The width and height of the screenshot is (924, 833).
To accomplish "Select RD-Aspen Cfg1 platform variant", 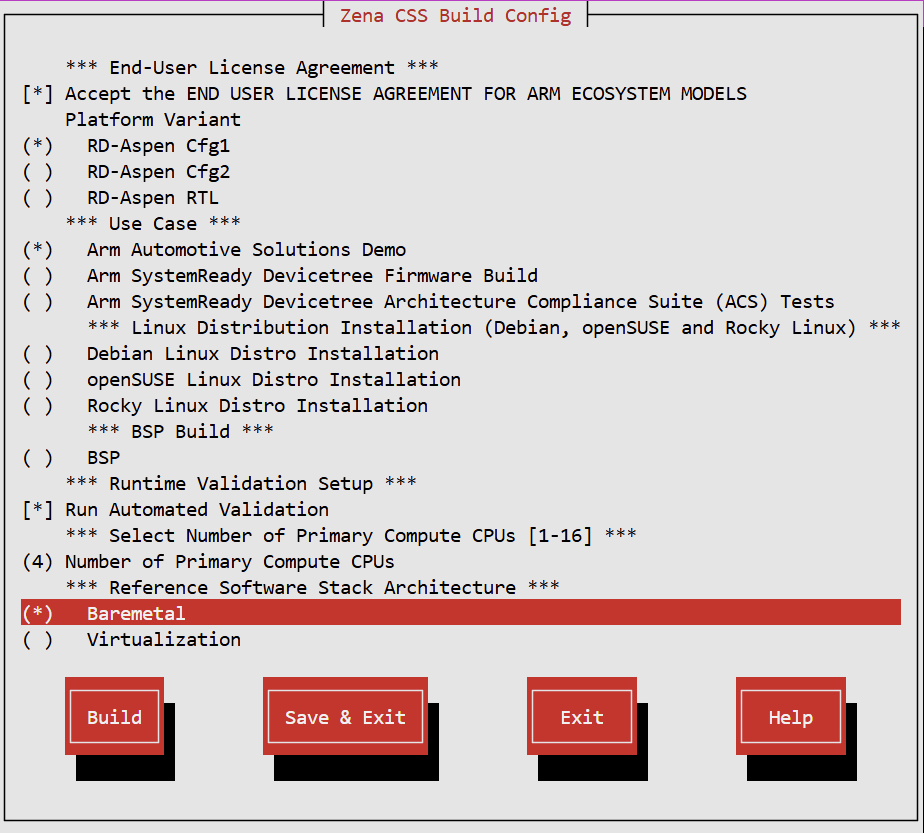I will click(126, 146).
